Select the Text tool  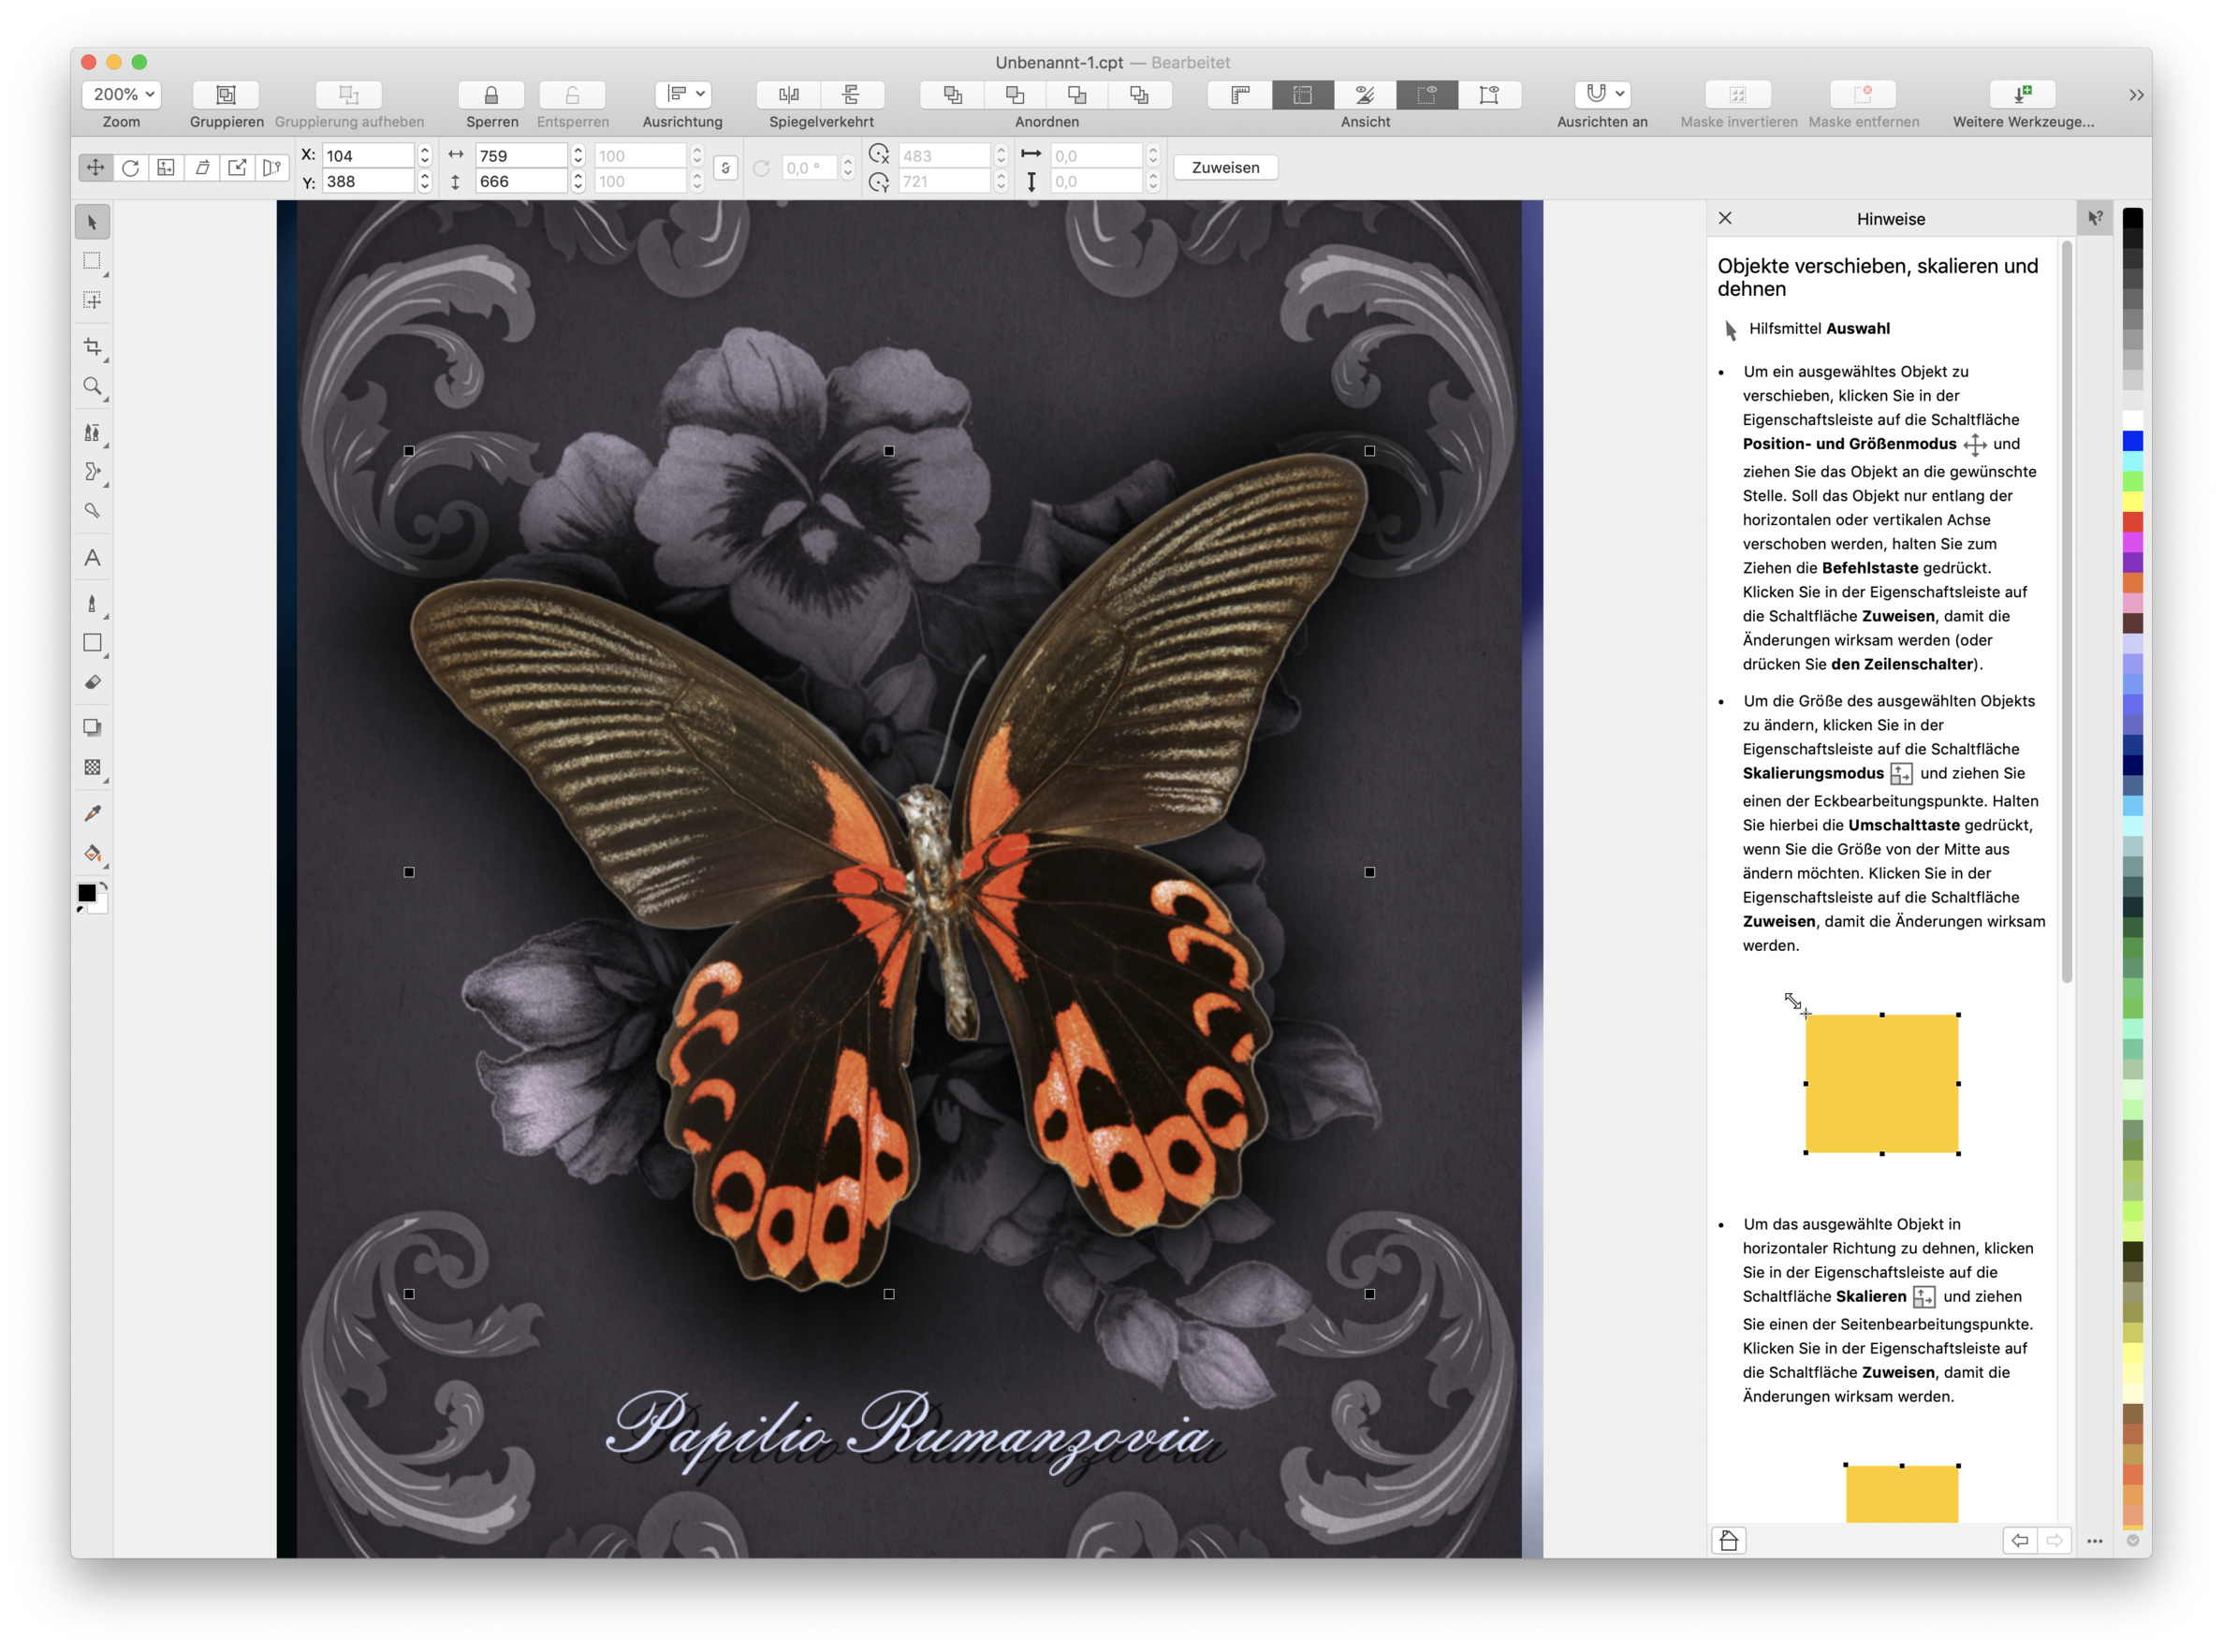92,558
